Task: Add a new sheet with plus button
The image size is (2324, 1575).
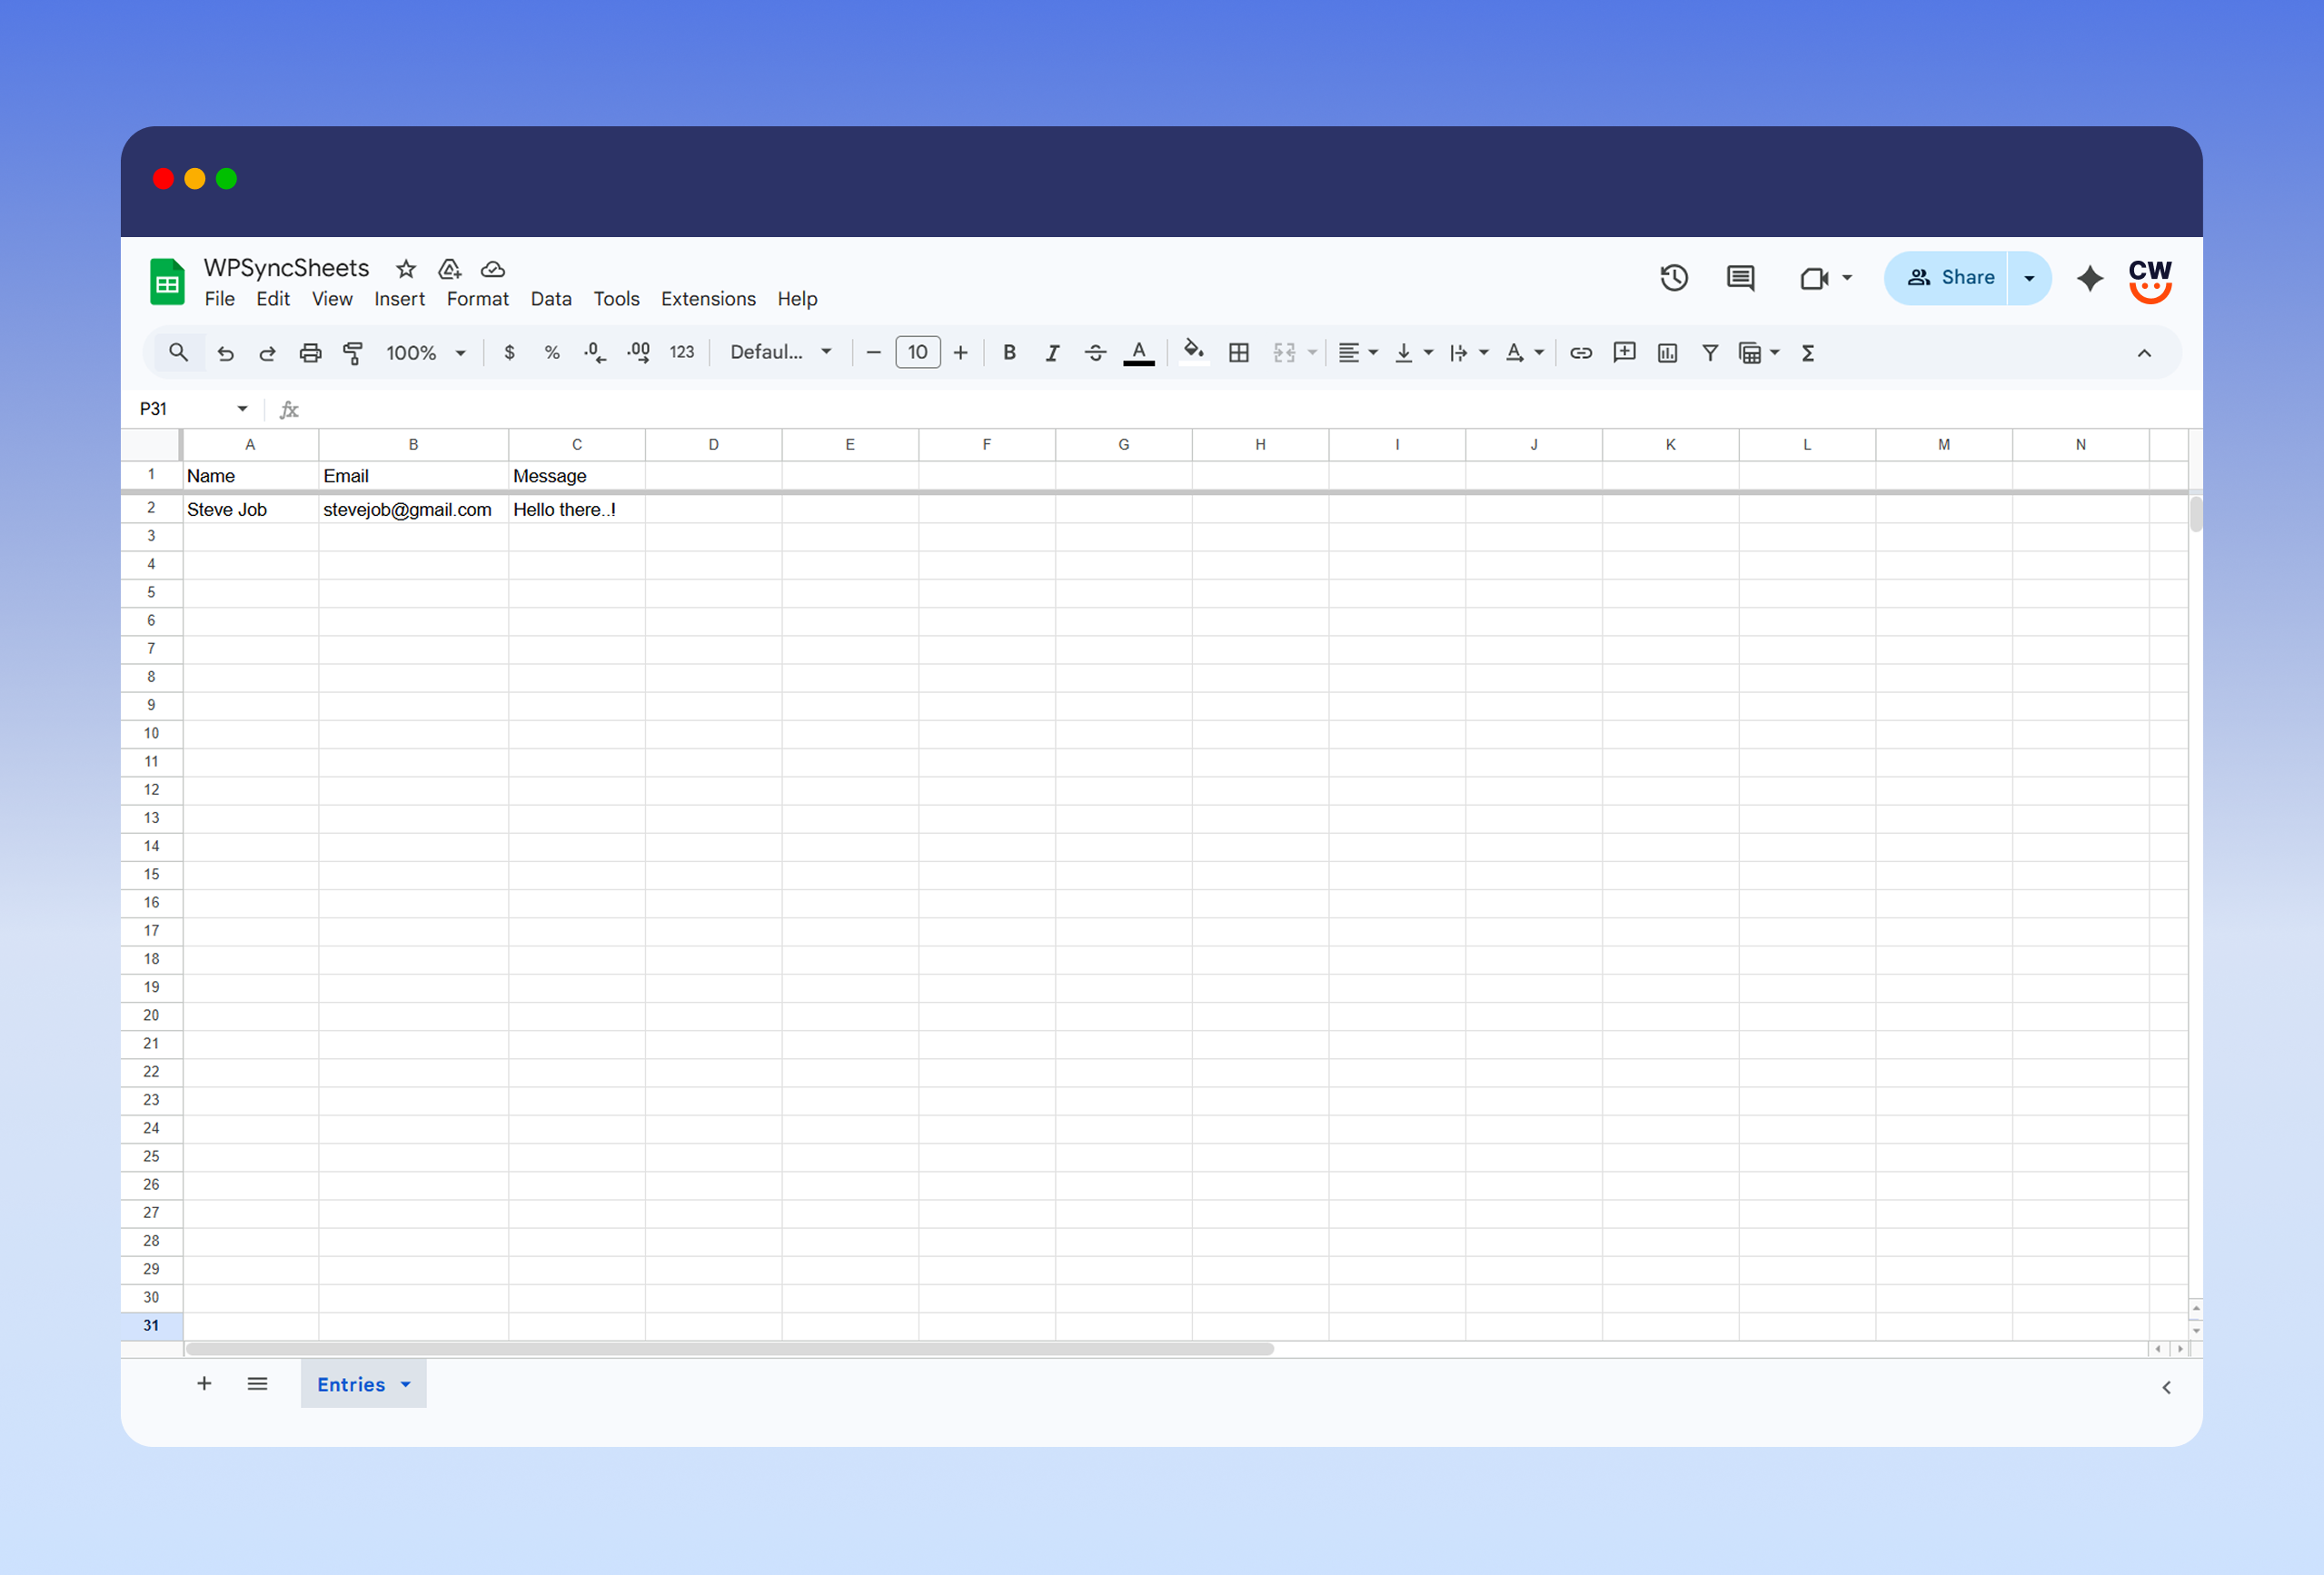Action: pos(204,1384)
